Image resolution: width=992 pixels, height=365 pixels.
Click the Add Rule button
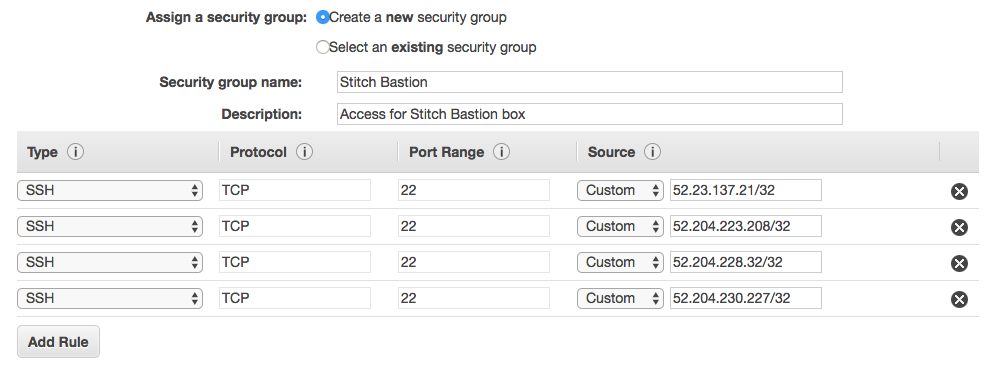click(58, 342)
